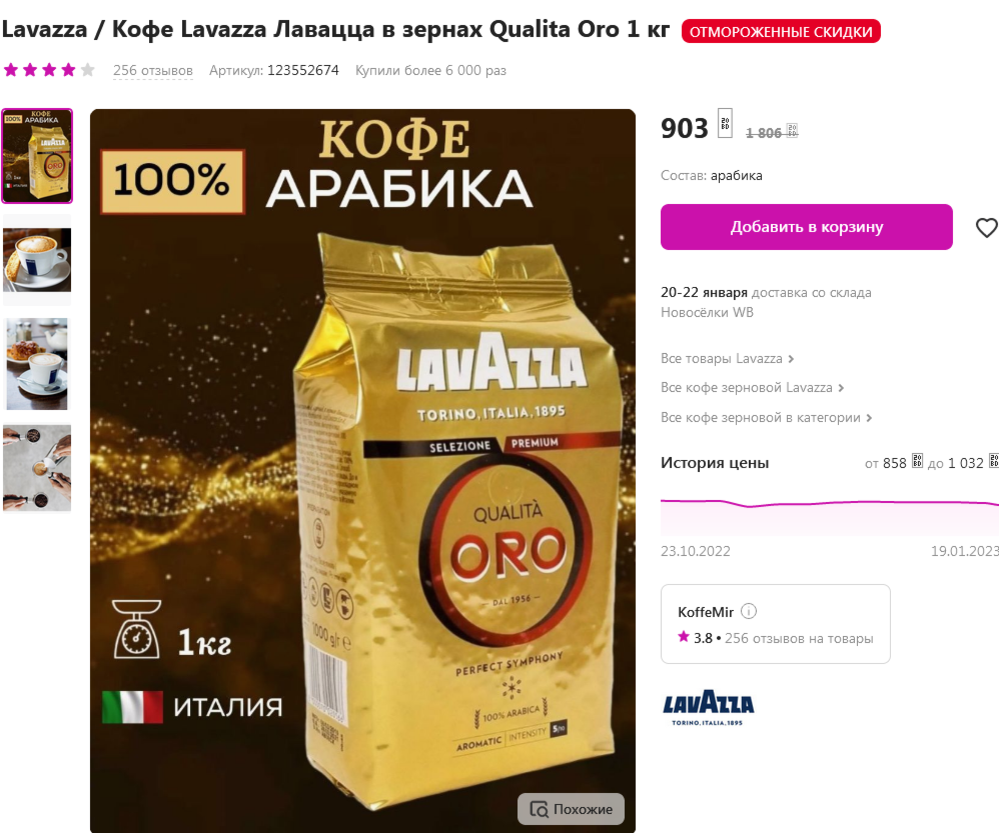The image size is (999, 833).
Task: Open Все кофе зерновой Lavazza link
Action: tap(752, 388)
